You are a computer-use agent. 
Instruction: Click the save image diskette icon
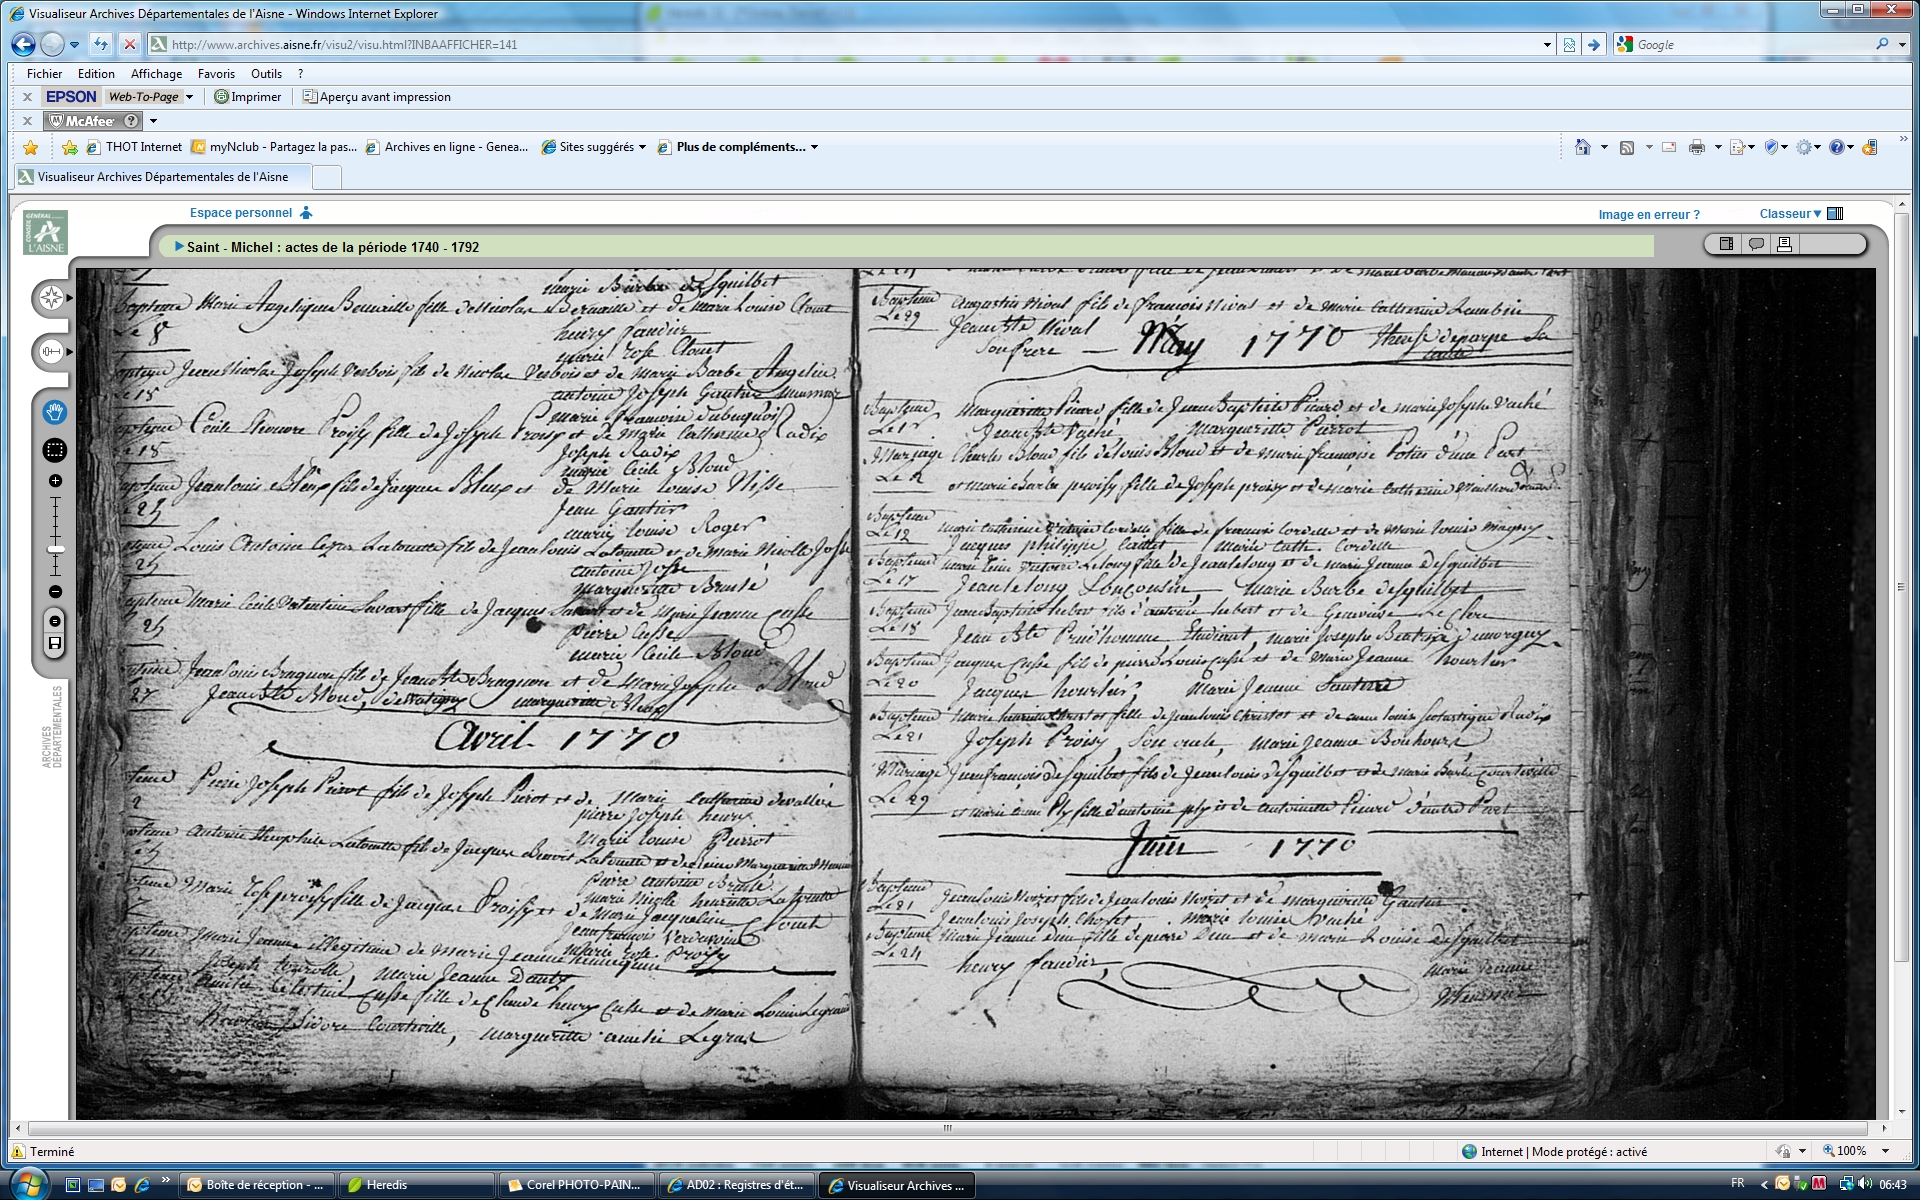click(55, 643)
